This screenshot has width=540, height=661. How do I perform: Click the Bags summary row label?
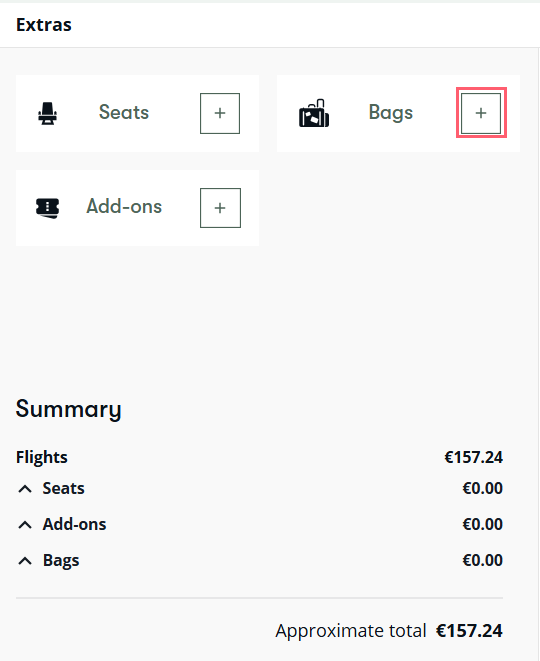61,561
